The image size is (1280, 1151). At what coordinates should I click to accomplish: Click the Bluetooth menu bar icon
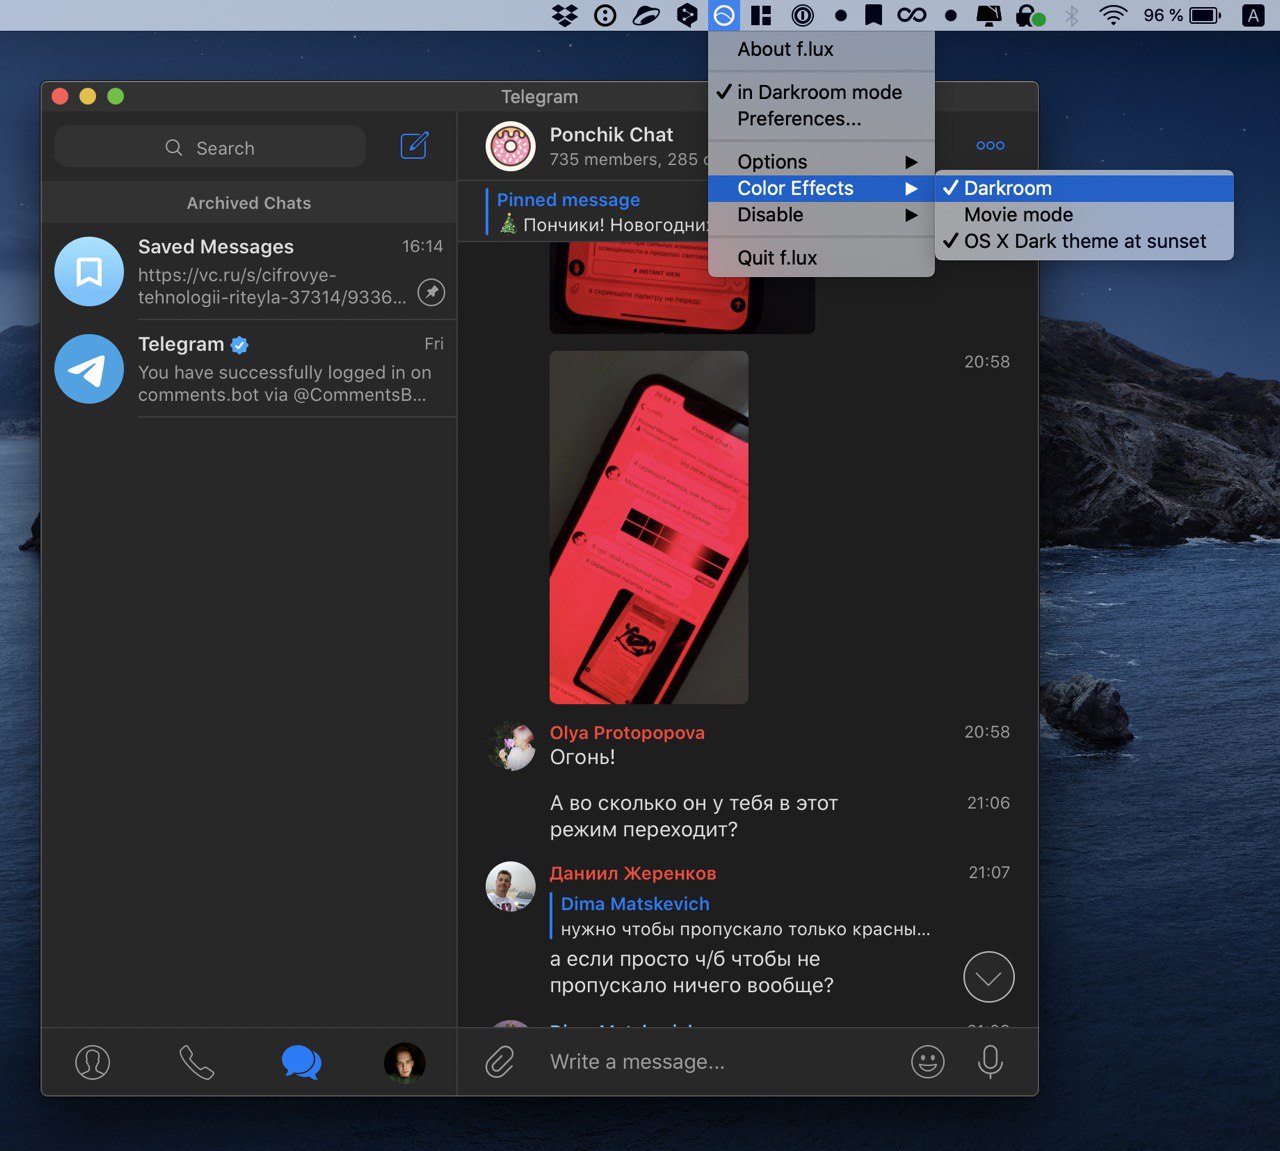point(1072,15)
